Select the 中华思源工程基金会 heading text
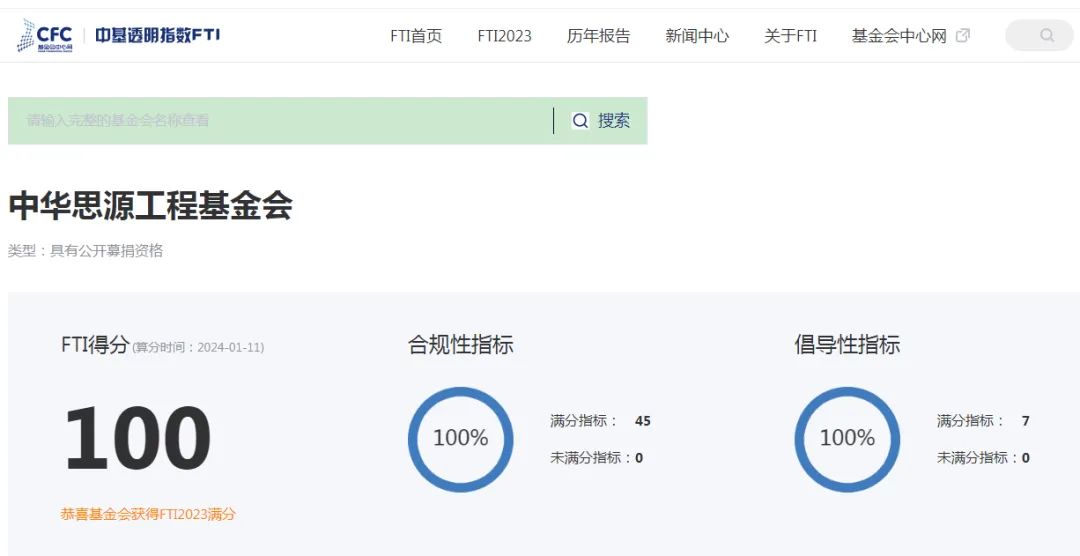This screenshot has width=1080, height=556. point(150,205)
